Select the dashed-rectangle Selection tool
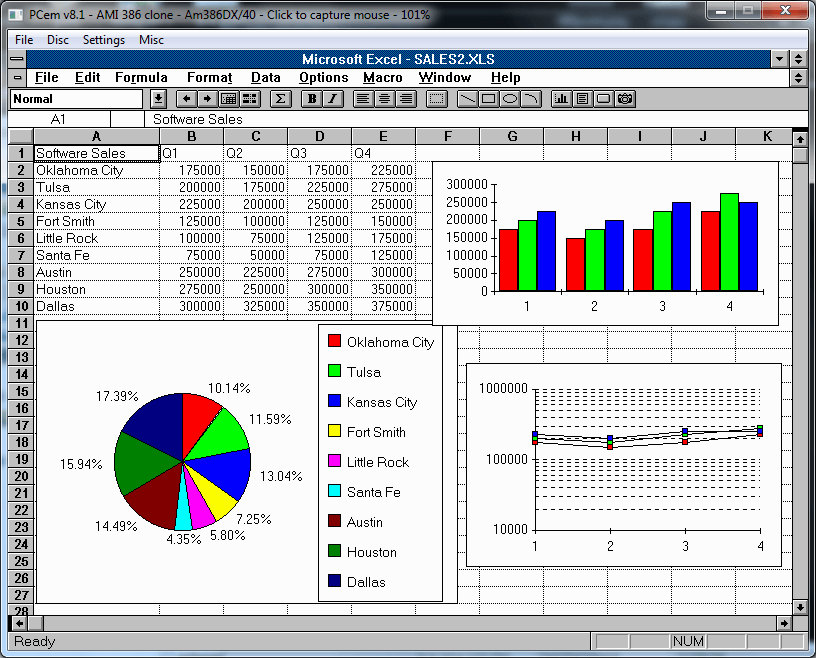This screenshot has height=658, width=816. point(437,99)
